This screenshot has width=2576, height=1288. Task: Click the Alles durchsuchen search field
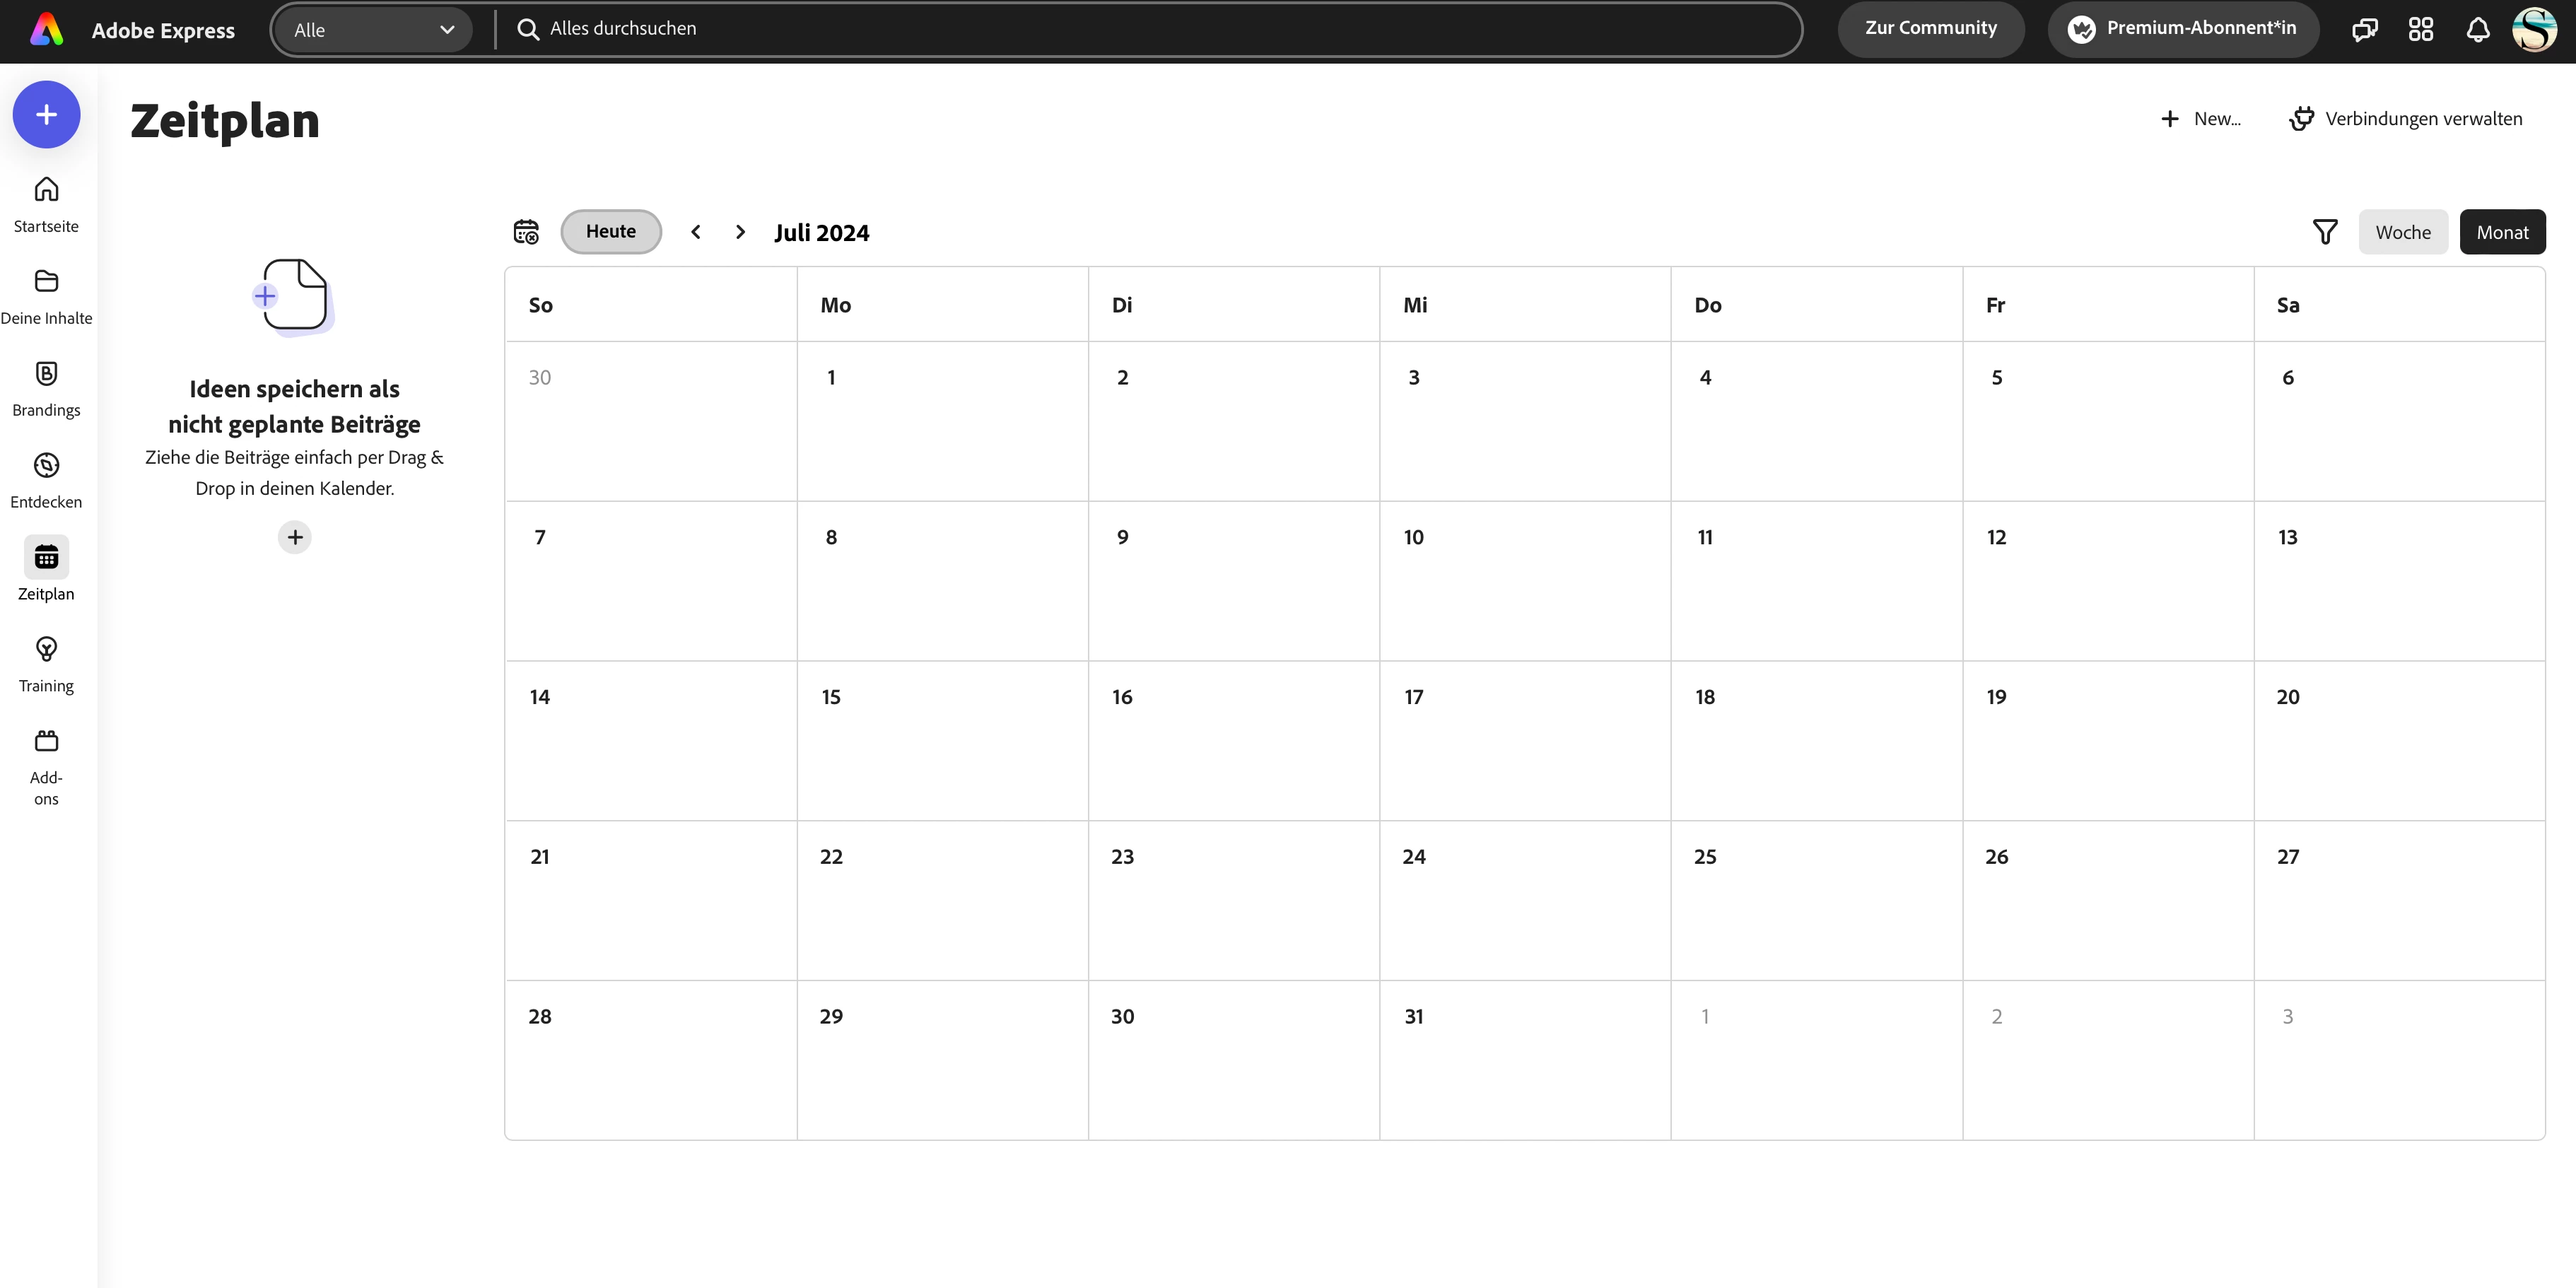click(x=1150, y=29)
